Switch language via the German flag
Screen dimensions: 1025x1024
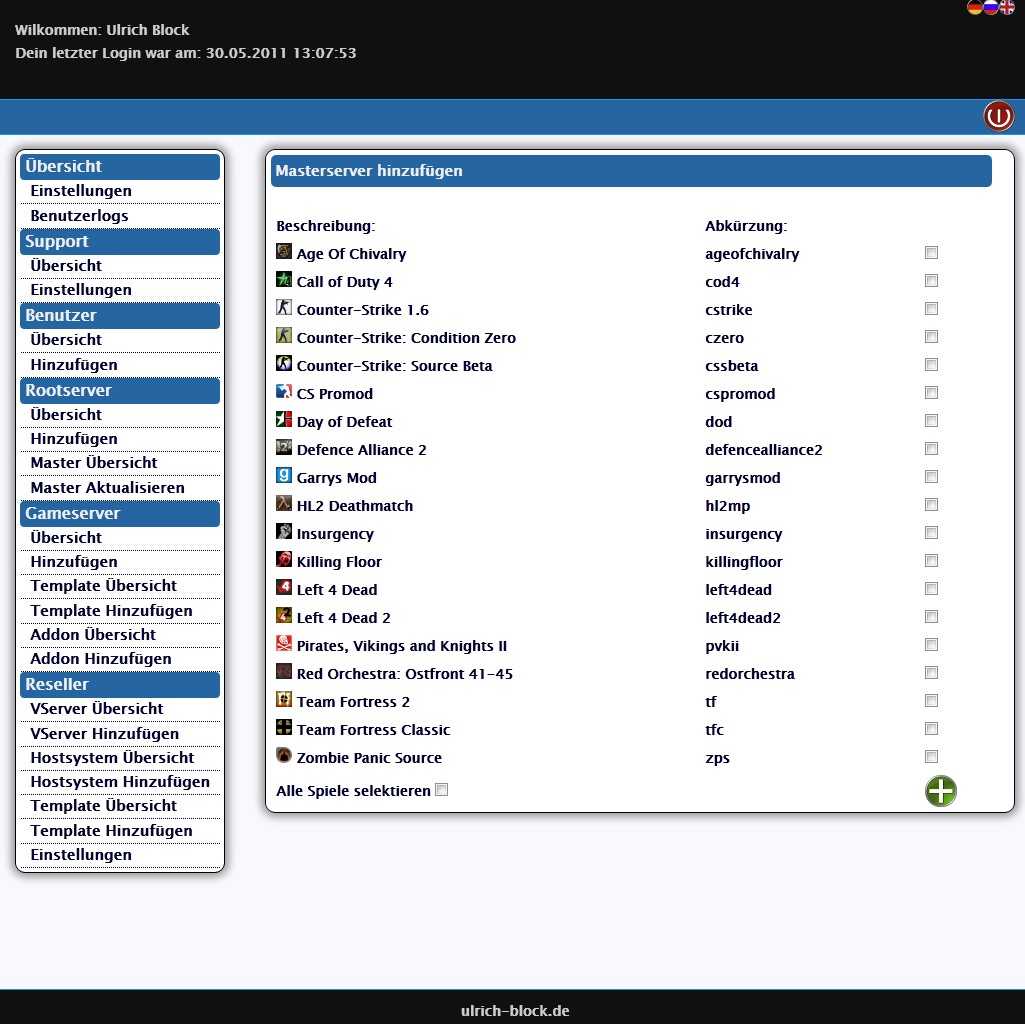click(975, 7)
